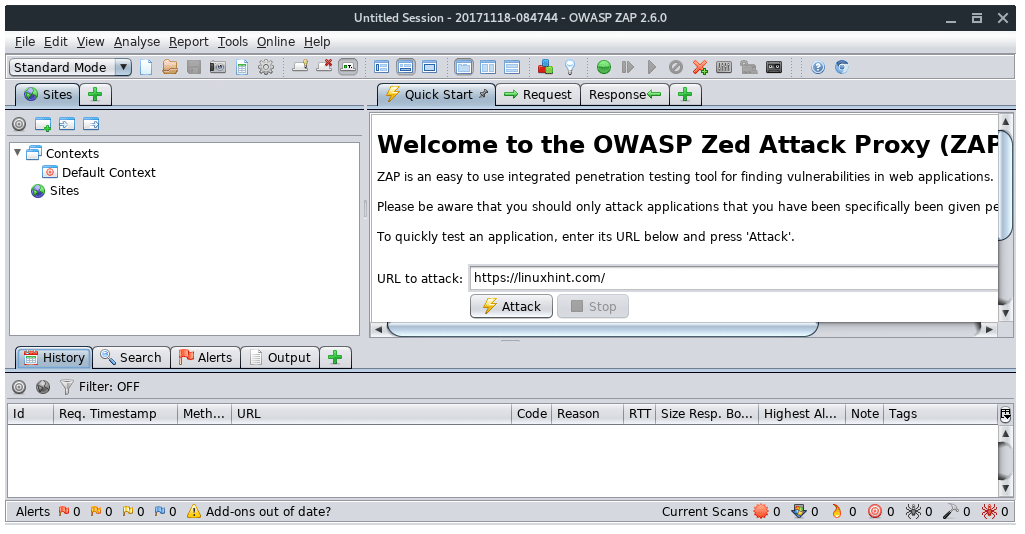Toggle the show tab names icon
This screenshot has width=1025, height=534.
tap(348, 67)
